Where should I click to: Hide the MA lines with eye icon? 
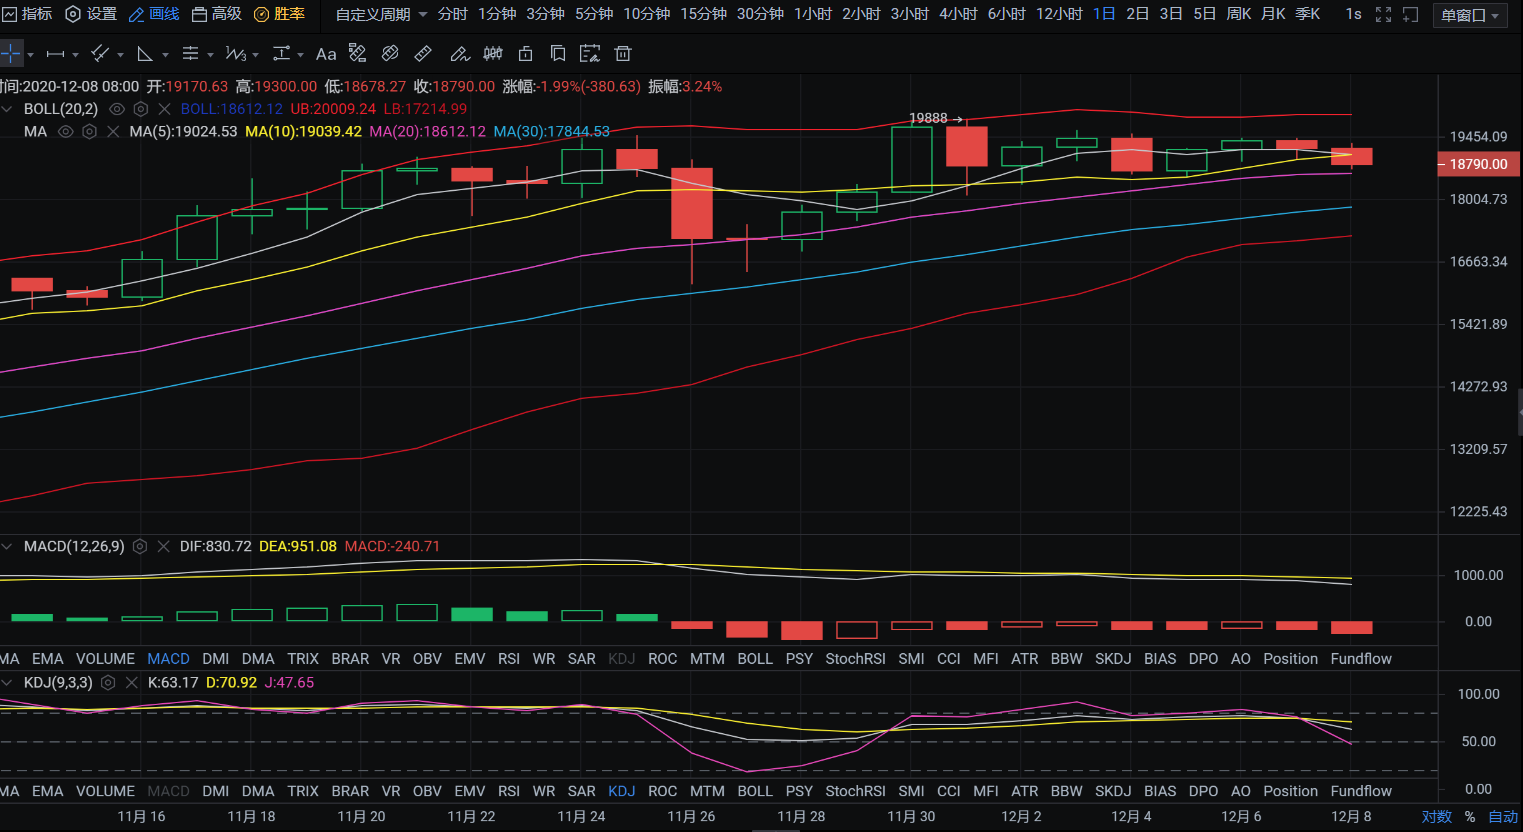pyautogui.click(x=66, y=132)
